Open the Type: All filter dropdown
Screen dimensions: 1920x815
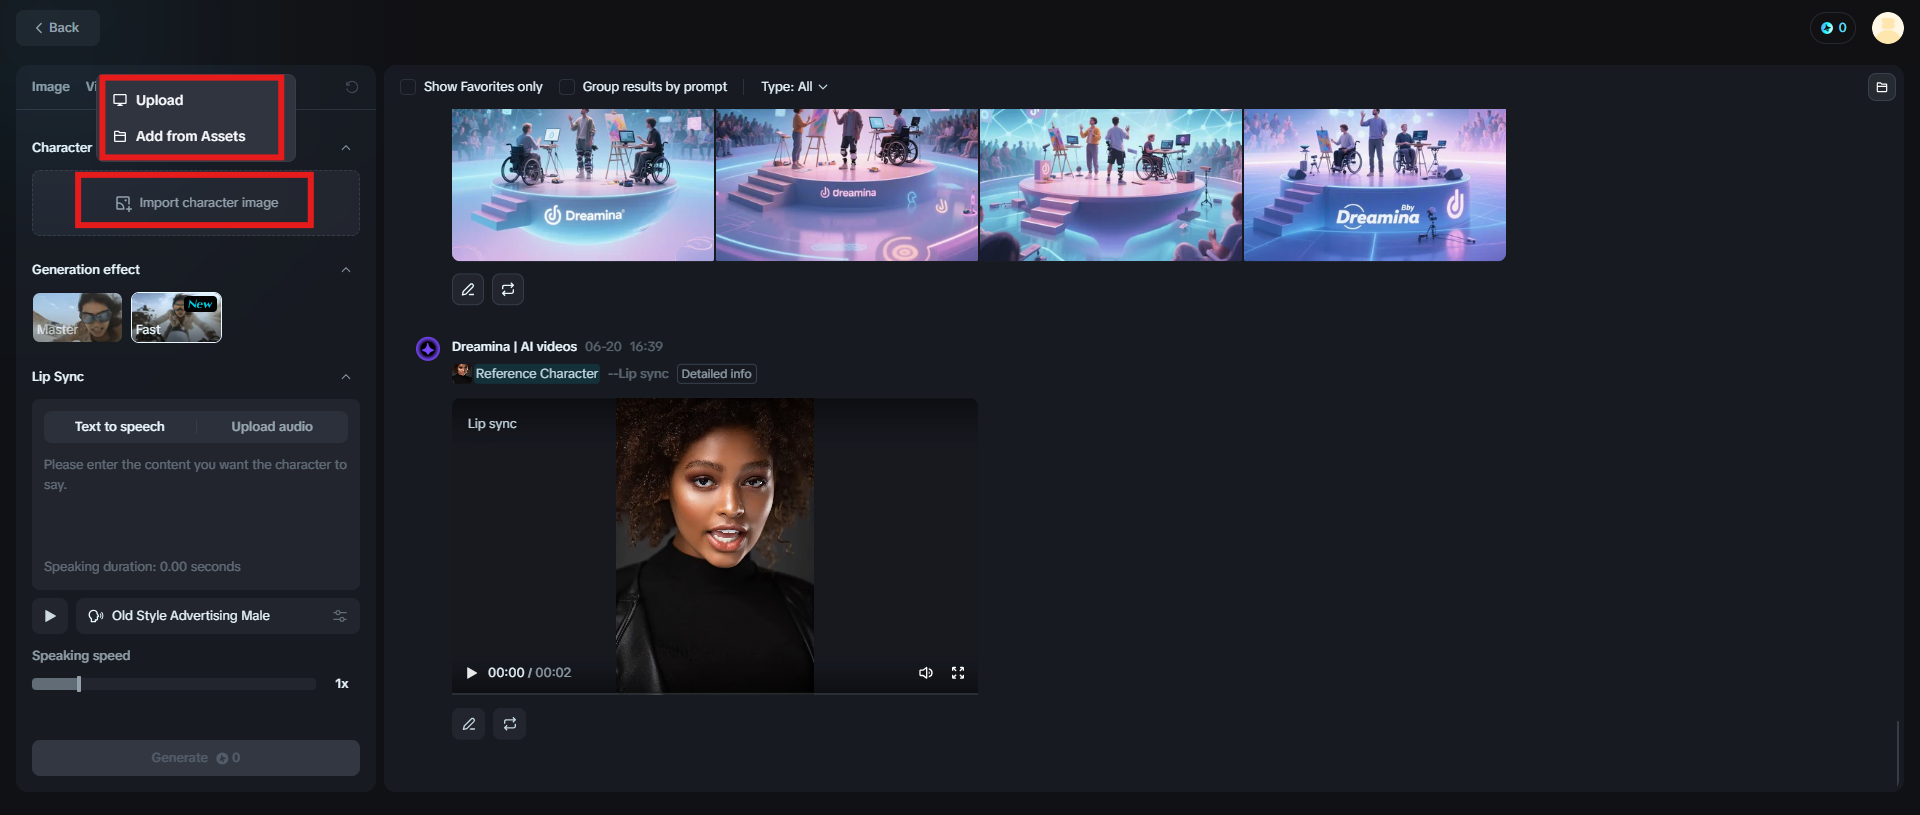click(x=794, y=87)
